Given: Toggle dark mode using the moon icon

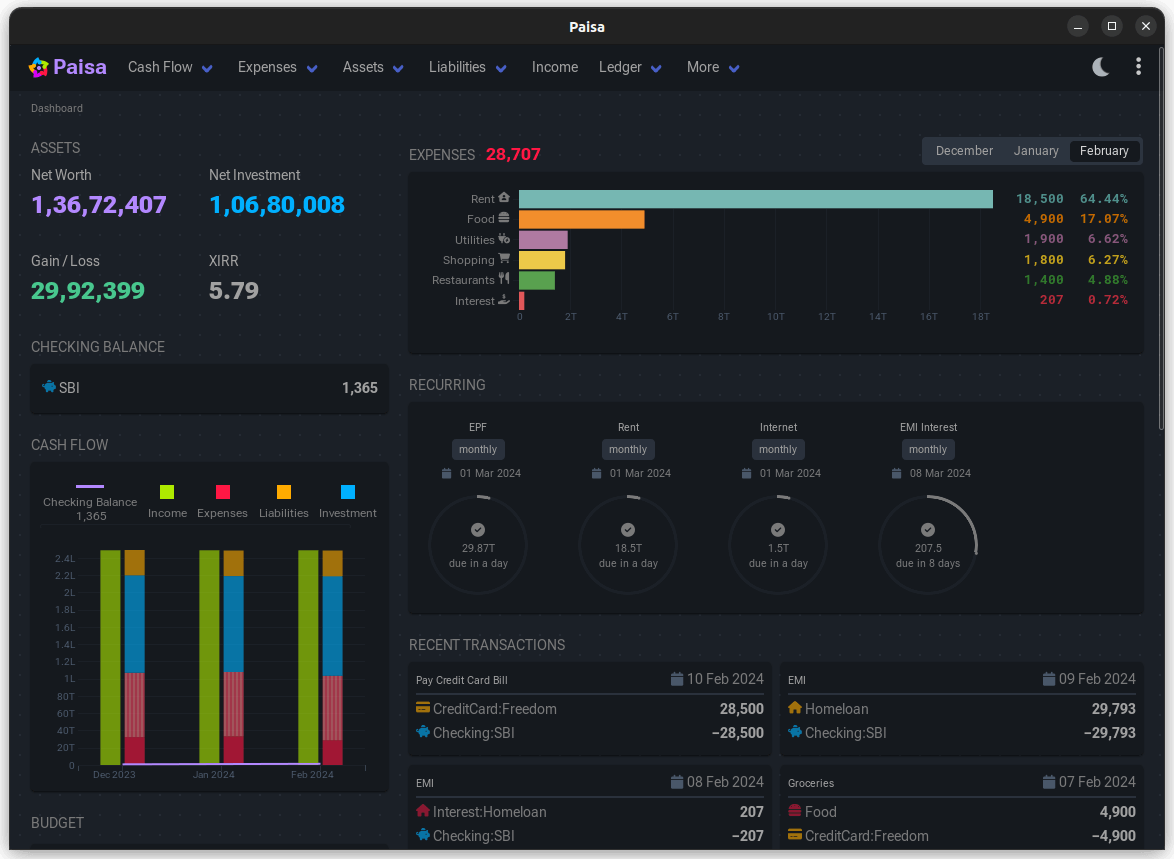Looking at the screenshot, I should [1101, 66].
